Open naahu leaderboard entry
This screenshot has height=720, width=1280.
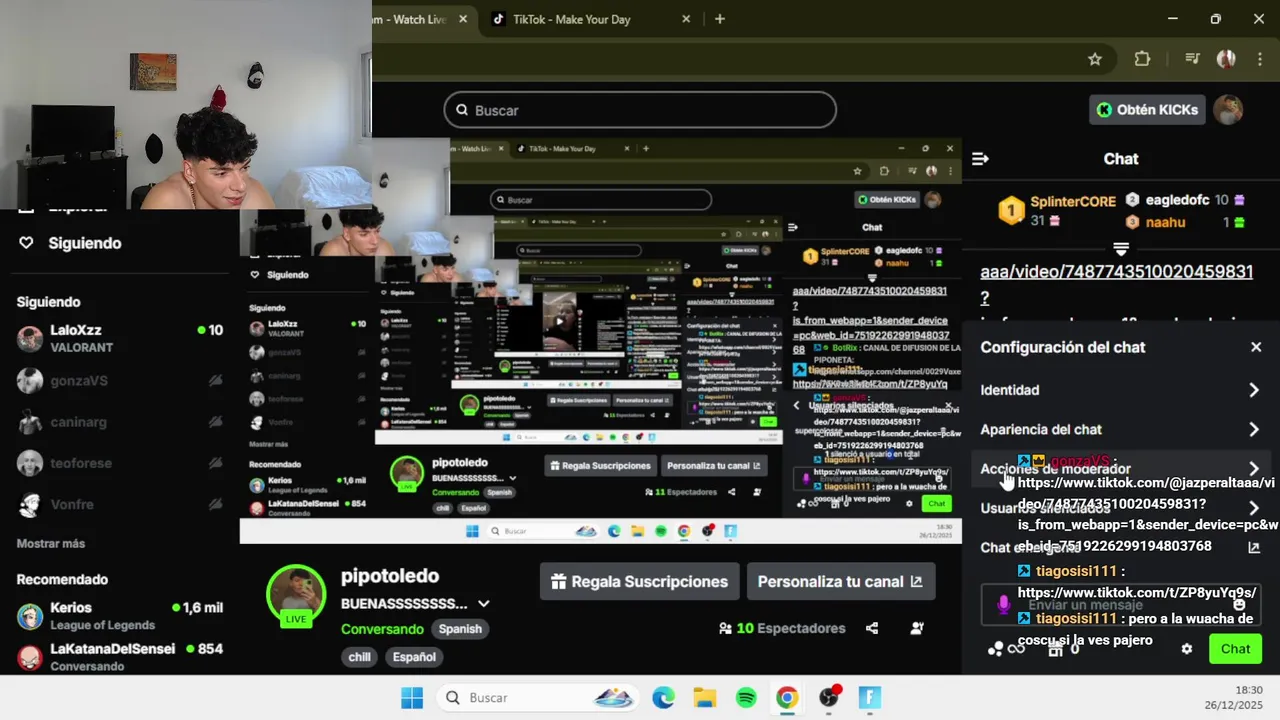click(x=1185, y=222)
